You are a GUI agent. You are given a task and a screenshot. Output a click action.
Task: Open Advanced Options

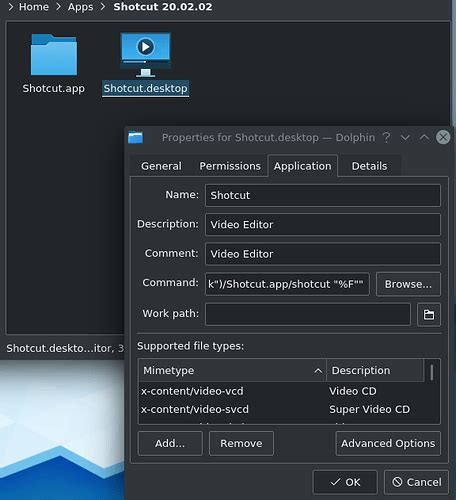tap(388, 443)
